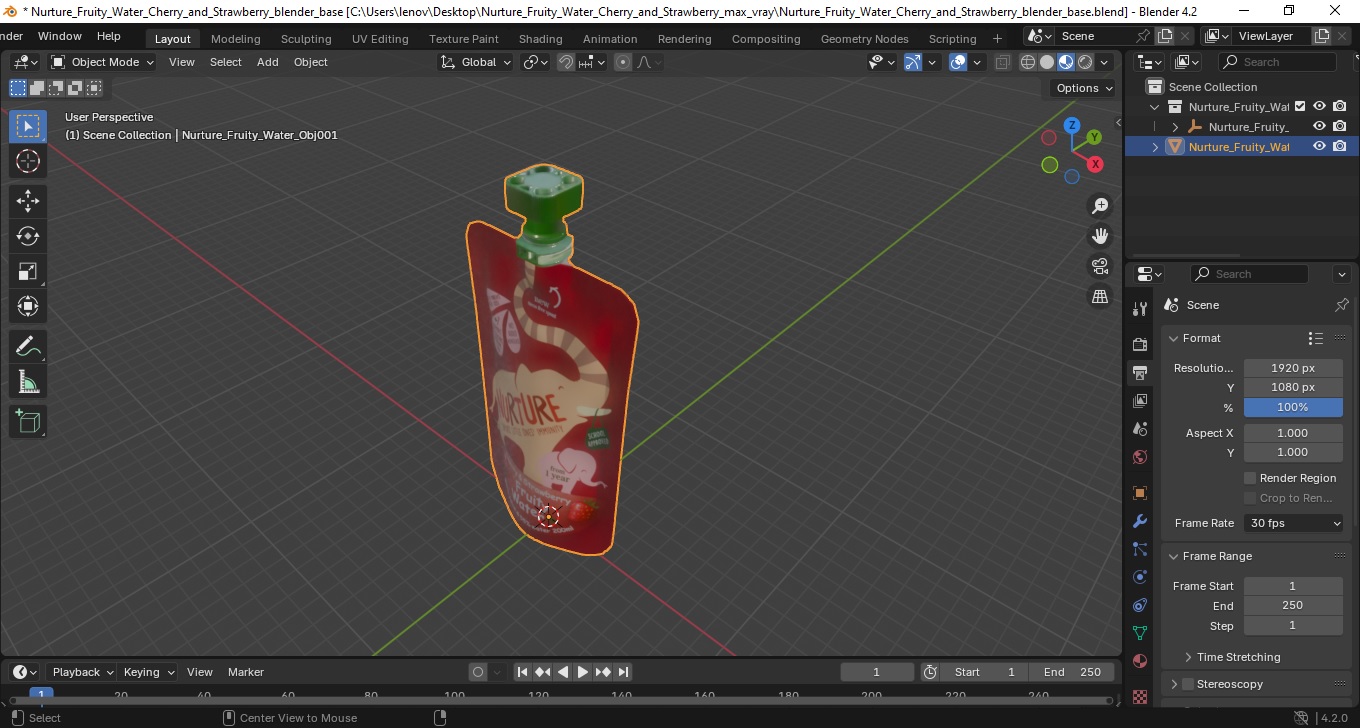Toggle camera view icon
The height and width of the screenshot is (728, 1360).
1100,266
